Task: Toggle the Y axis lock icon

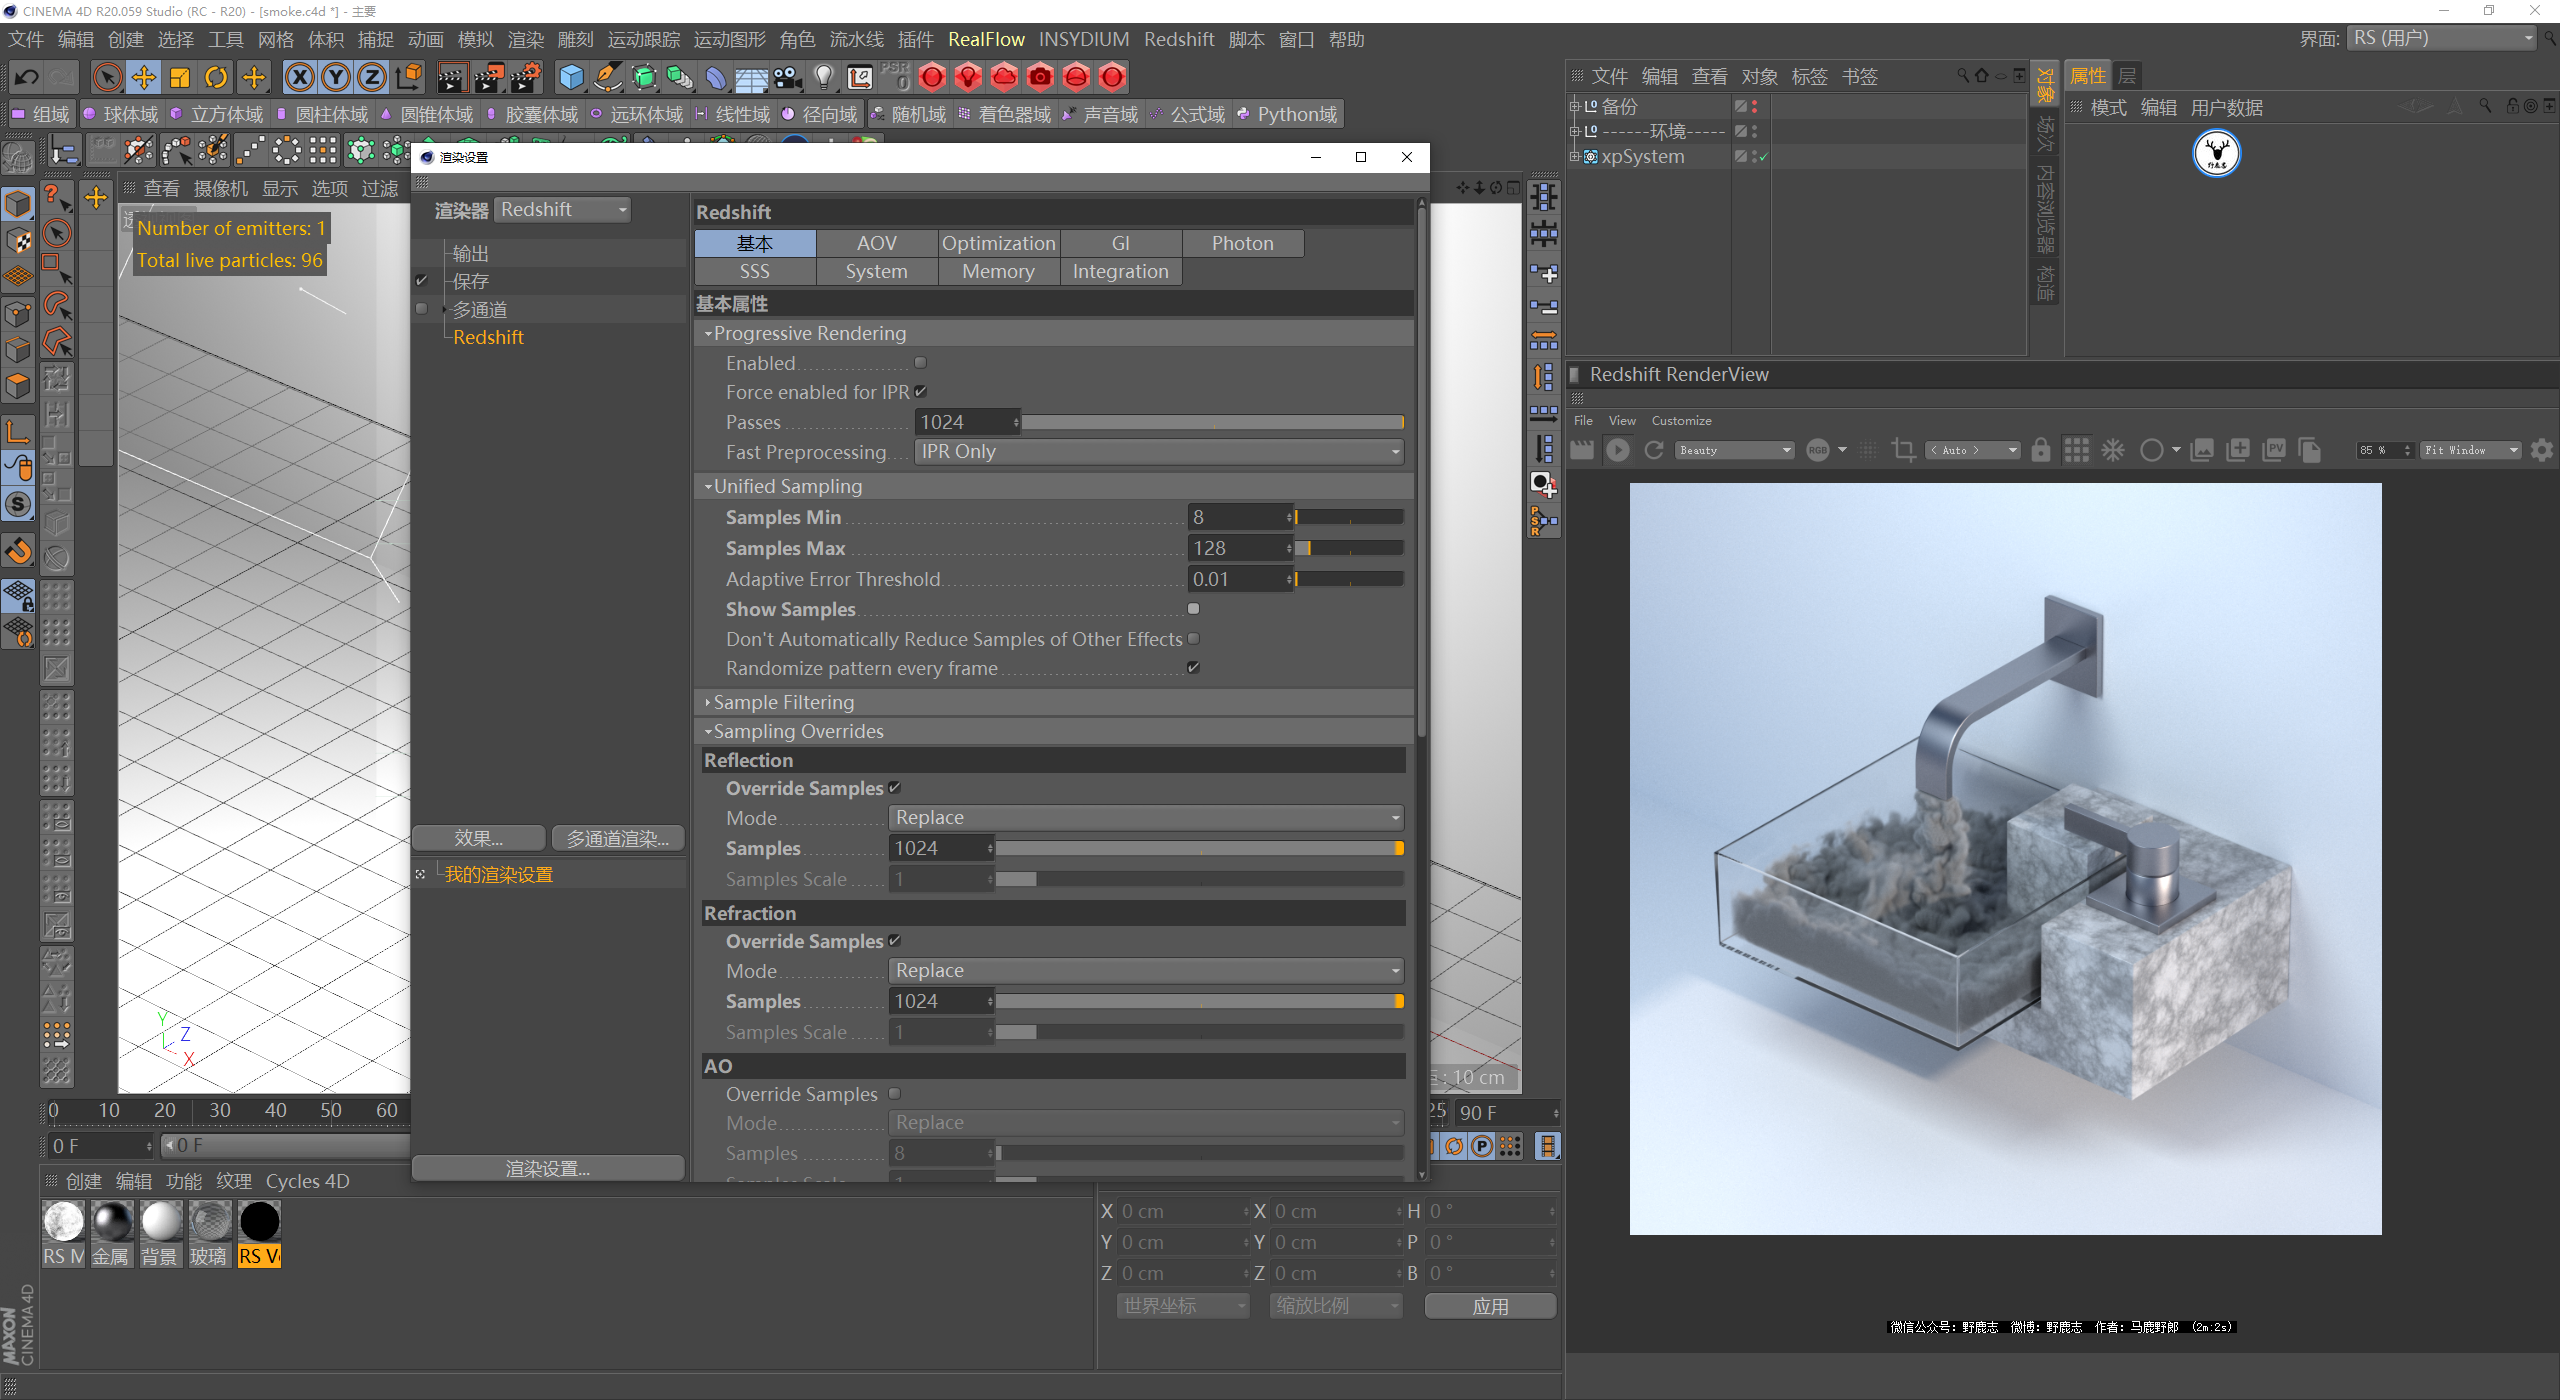Action: [x=336, y=77]
